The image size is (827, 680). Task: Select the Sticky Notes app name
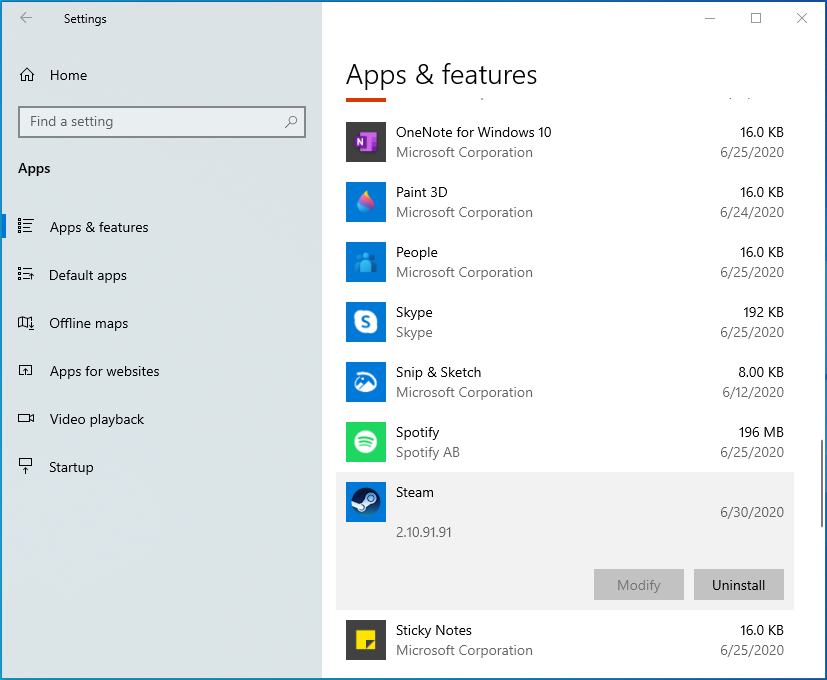click(x=434, y=630)
